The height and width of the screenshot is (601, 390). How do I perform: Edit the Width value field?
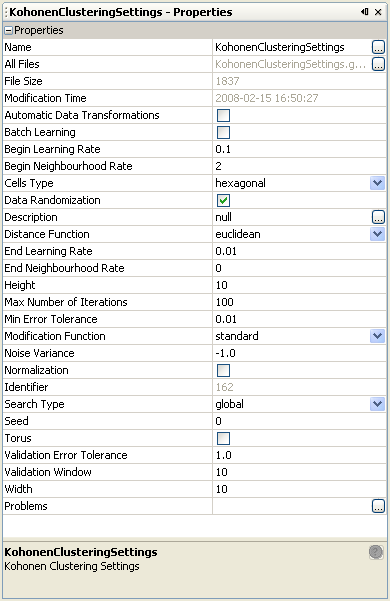(x=300, y=489)
